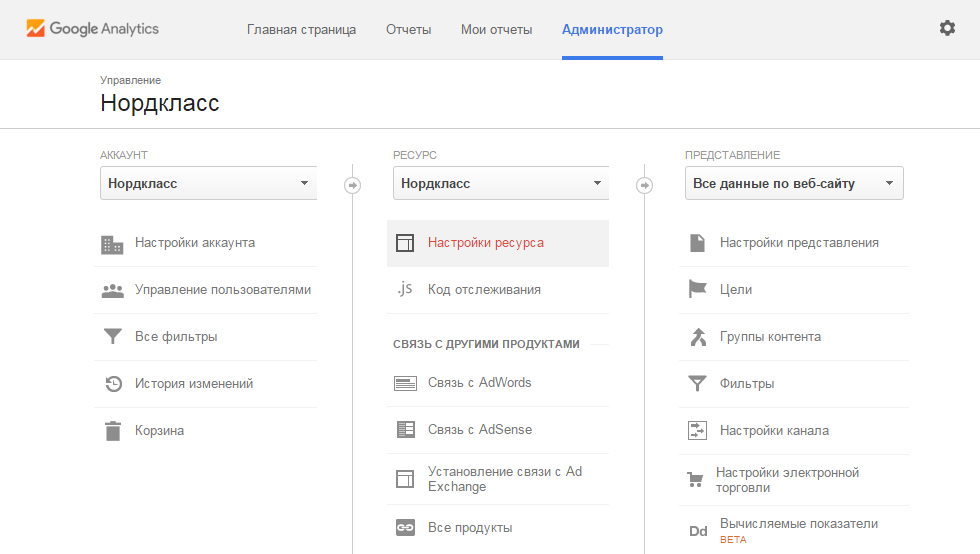Click the Dd calculated metrics icon
This screenshot has width=980, height=554.
point(698,531)
